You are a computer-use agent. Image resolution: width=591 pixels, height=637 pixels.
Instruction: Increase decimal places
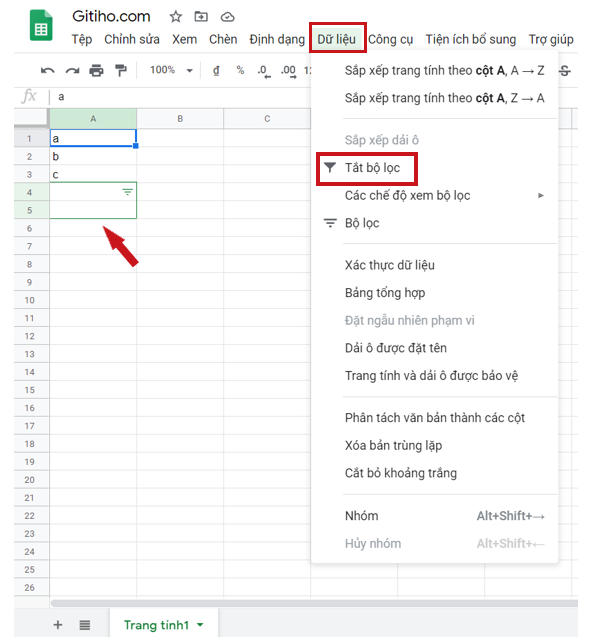pos(288,72)
